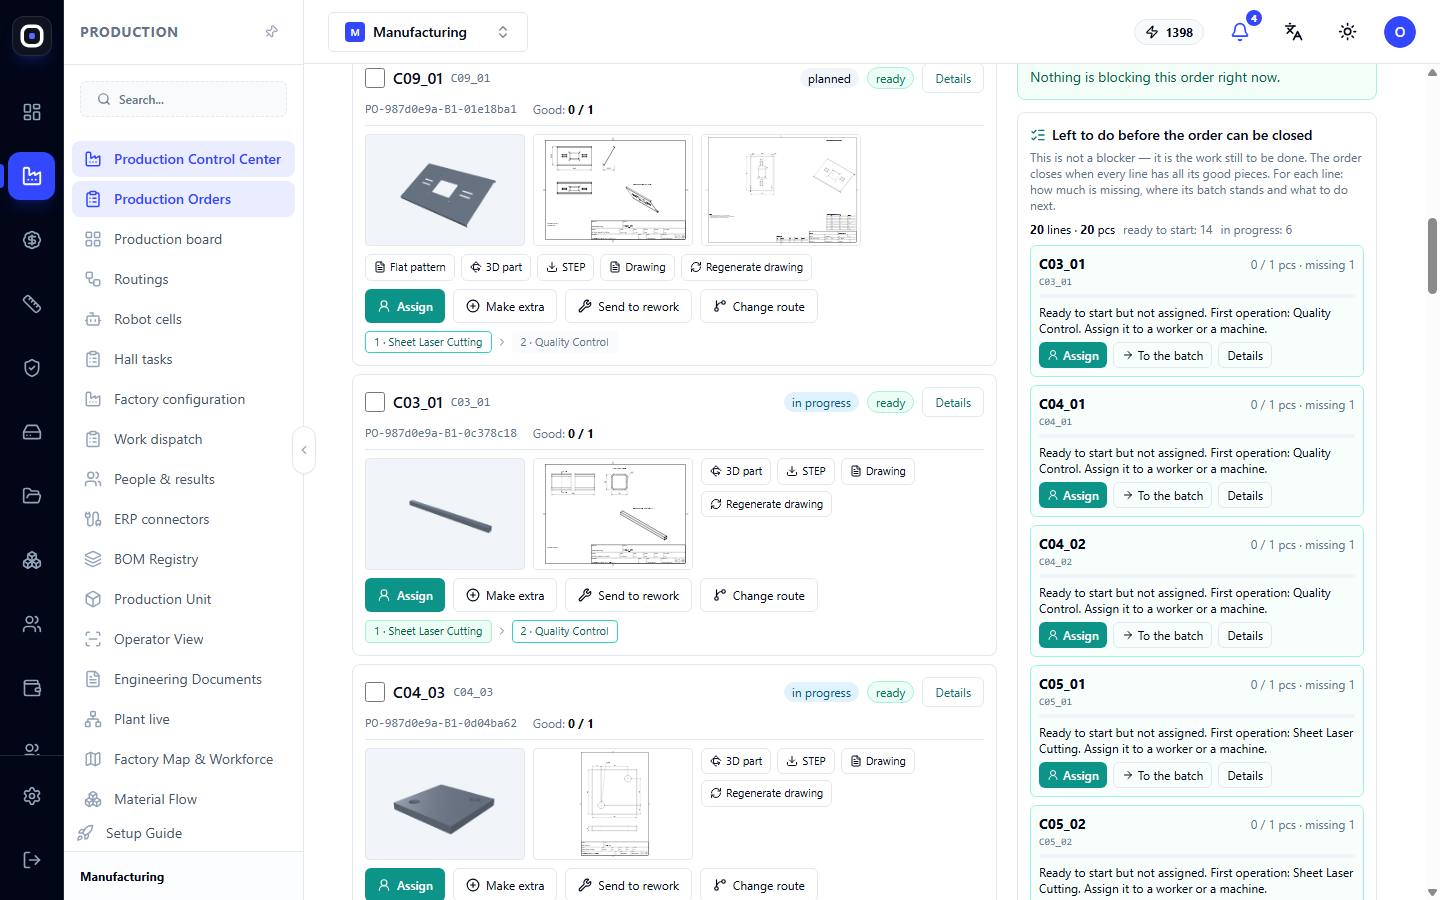
Task: Toggle the sidebar pin icon
Action: (272, 32)
